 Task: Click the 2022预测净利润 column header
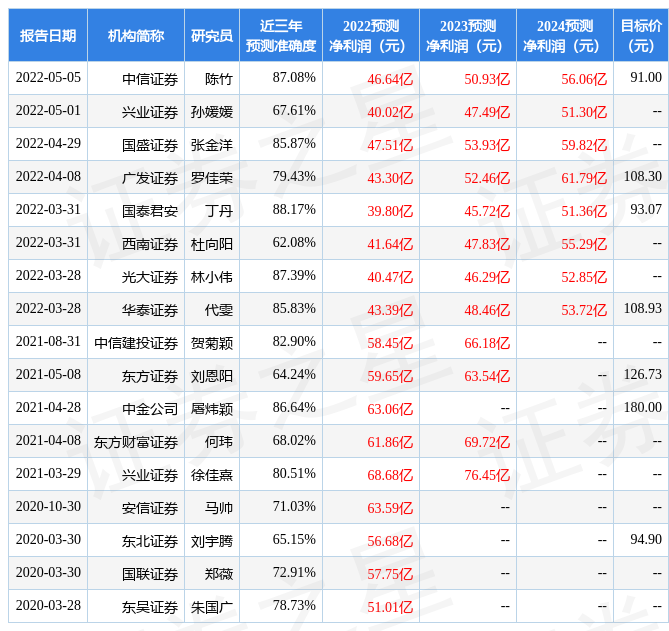(x=371, y=35)
